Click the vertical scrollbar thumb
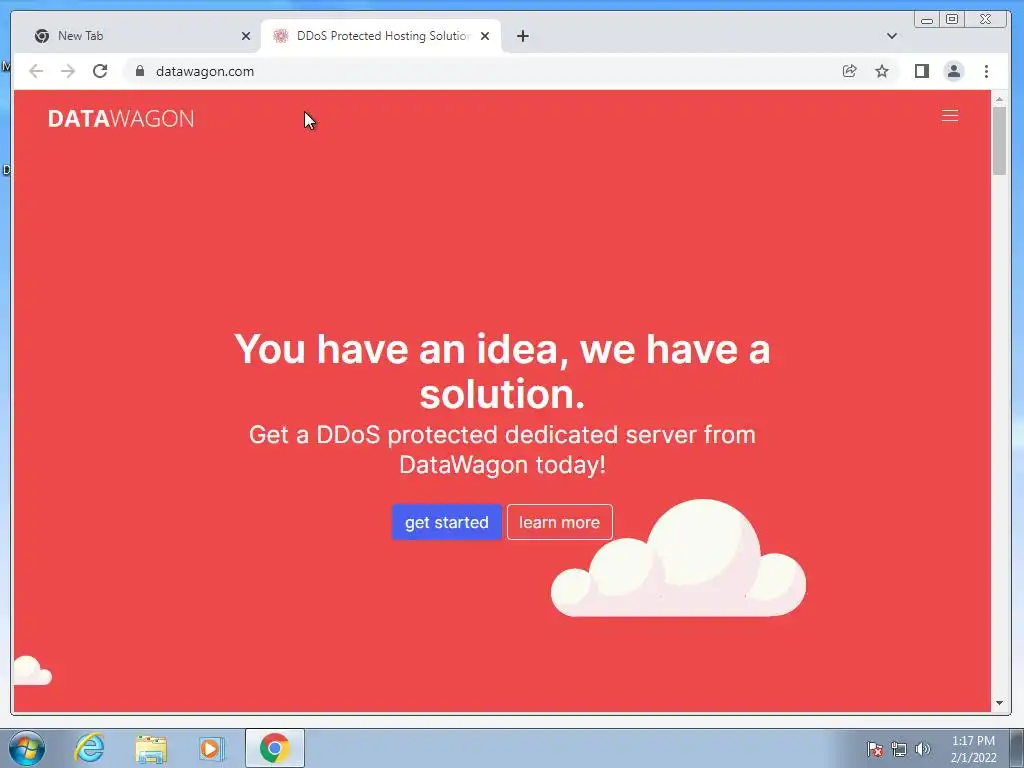1024x768 pixels. 999,140
